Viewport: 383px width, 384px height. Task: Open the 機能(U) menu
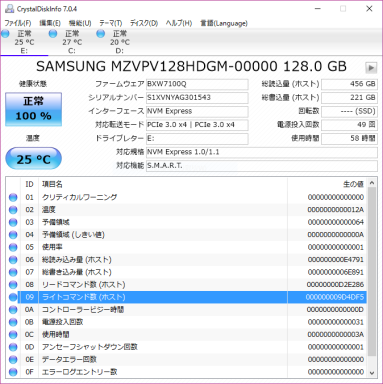click(x=80, y=23)
